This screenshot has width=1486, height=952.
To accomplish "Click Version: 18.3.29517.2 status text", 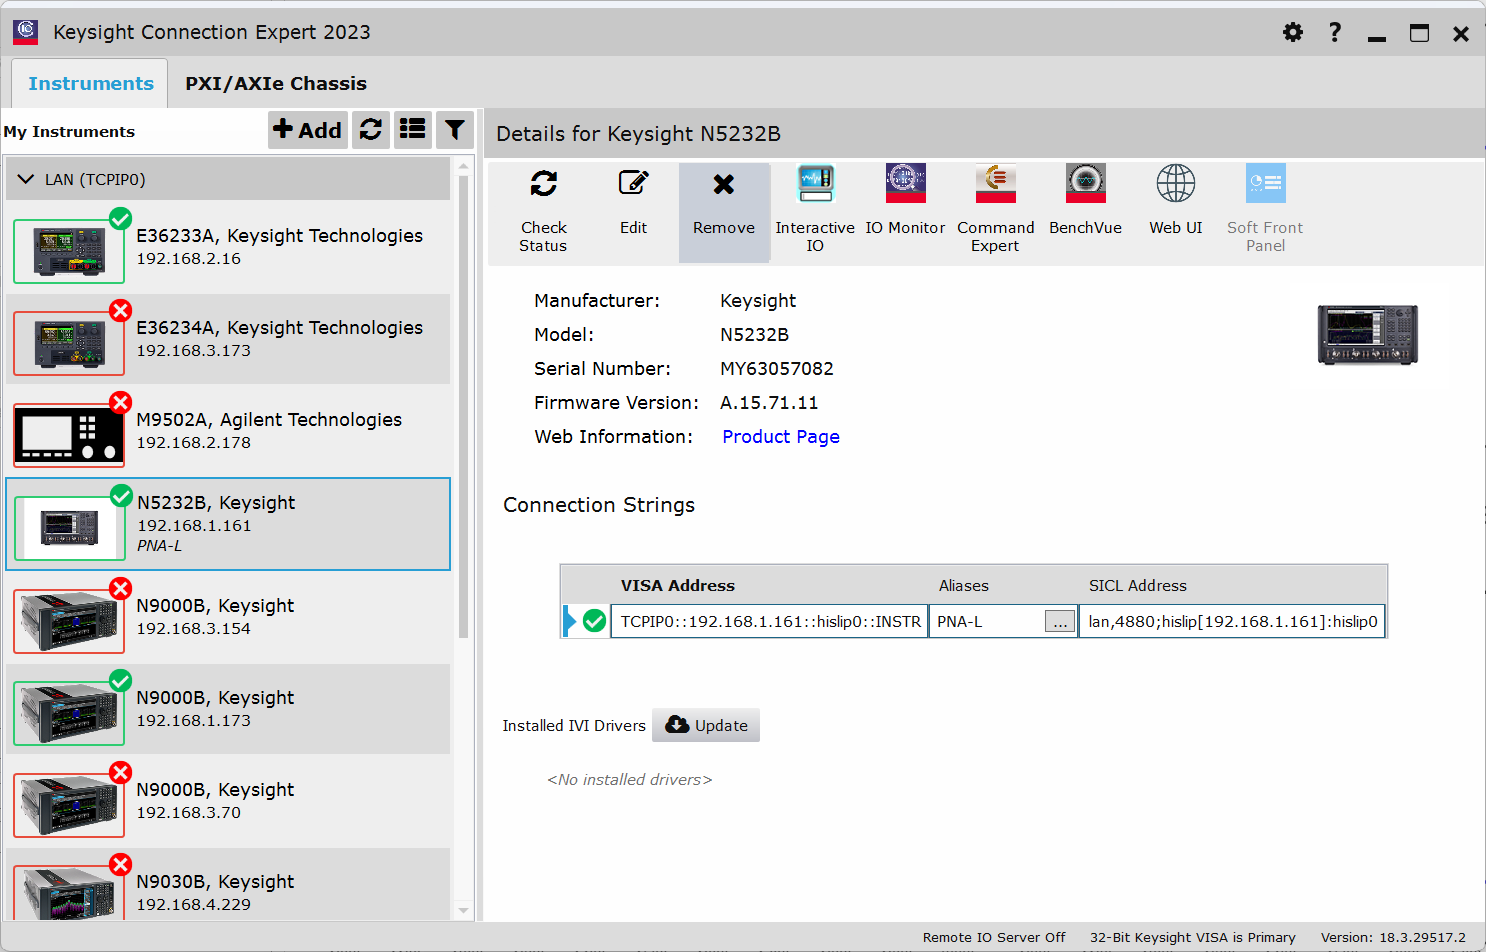I will coord(1393,937).
